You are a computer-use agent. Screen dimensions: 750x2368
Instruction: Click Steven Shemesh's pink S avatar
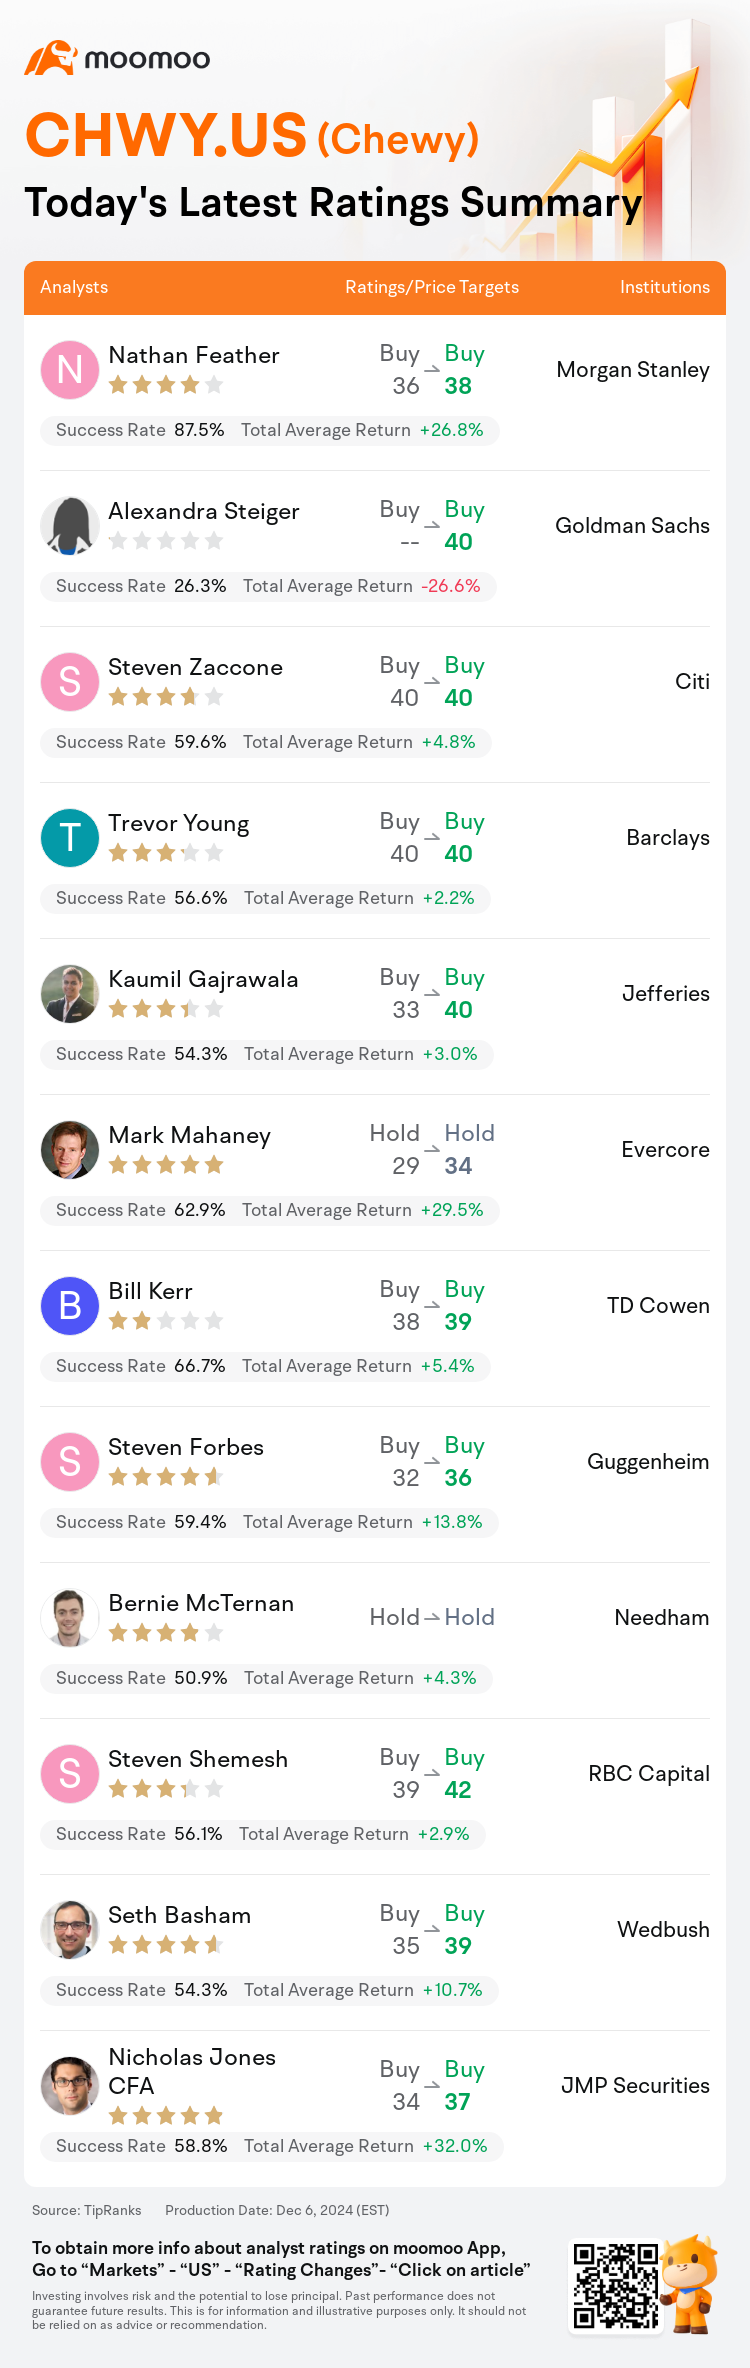[70, 1774]
